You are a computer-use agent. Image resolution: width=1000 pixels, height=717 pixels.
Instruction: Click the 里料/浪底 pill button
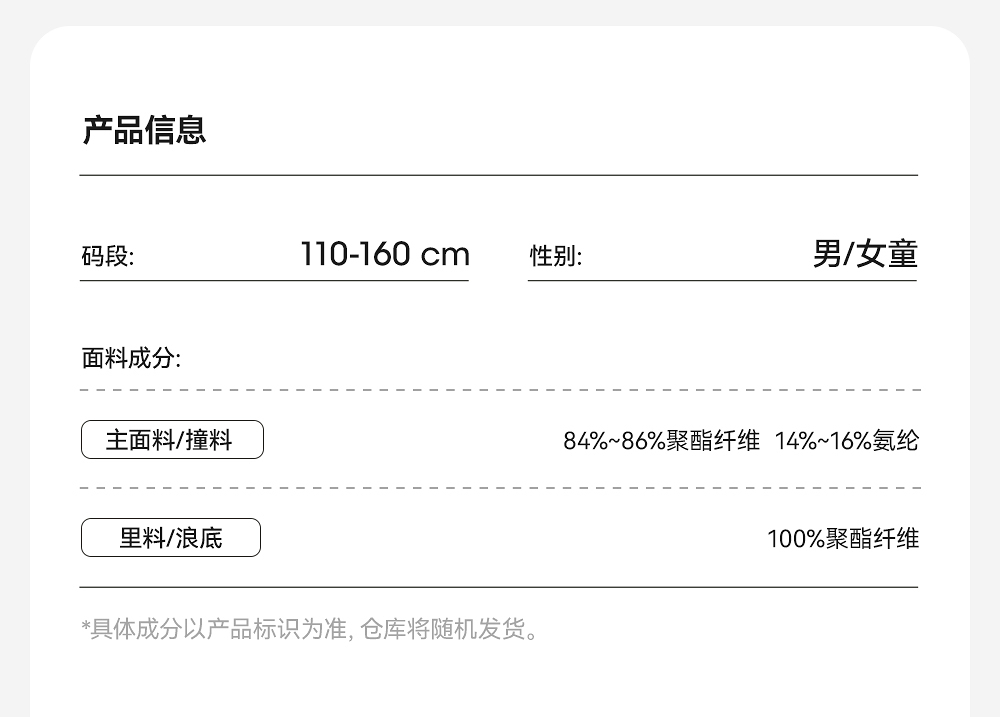click(x=171, y=538)
